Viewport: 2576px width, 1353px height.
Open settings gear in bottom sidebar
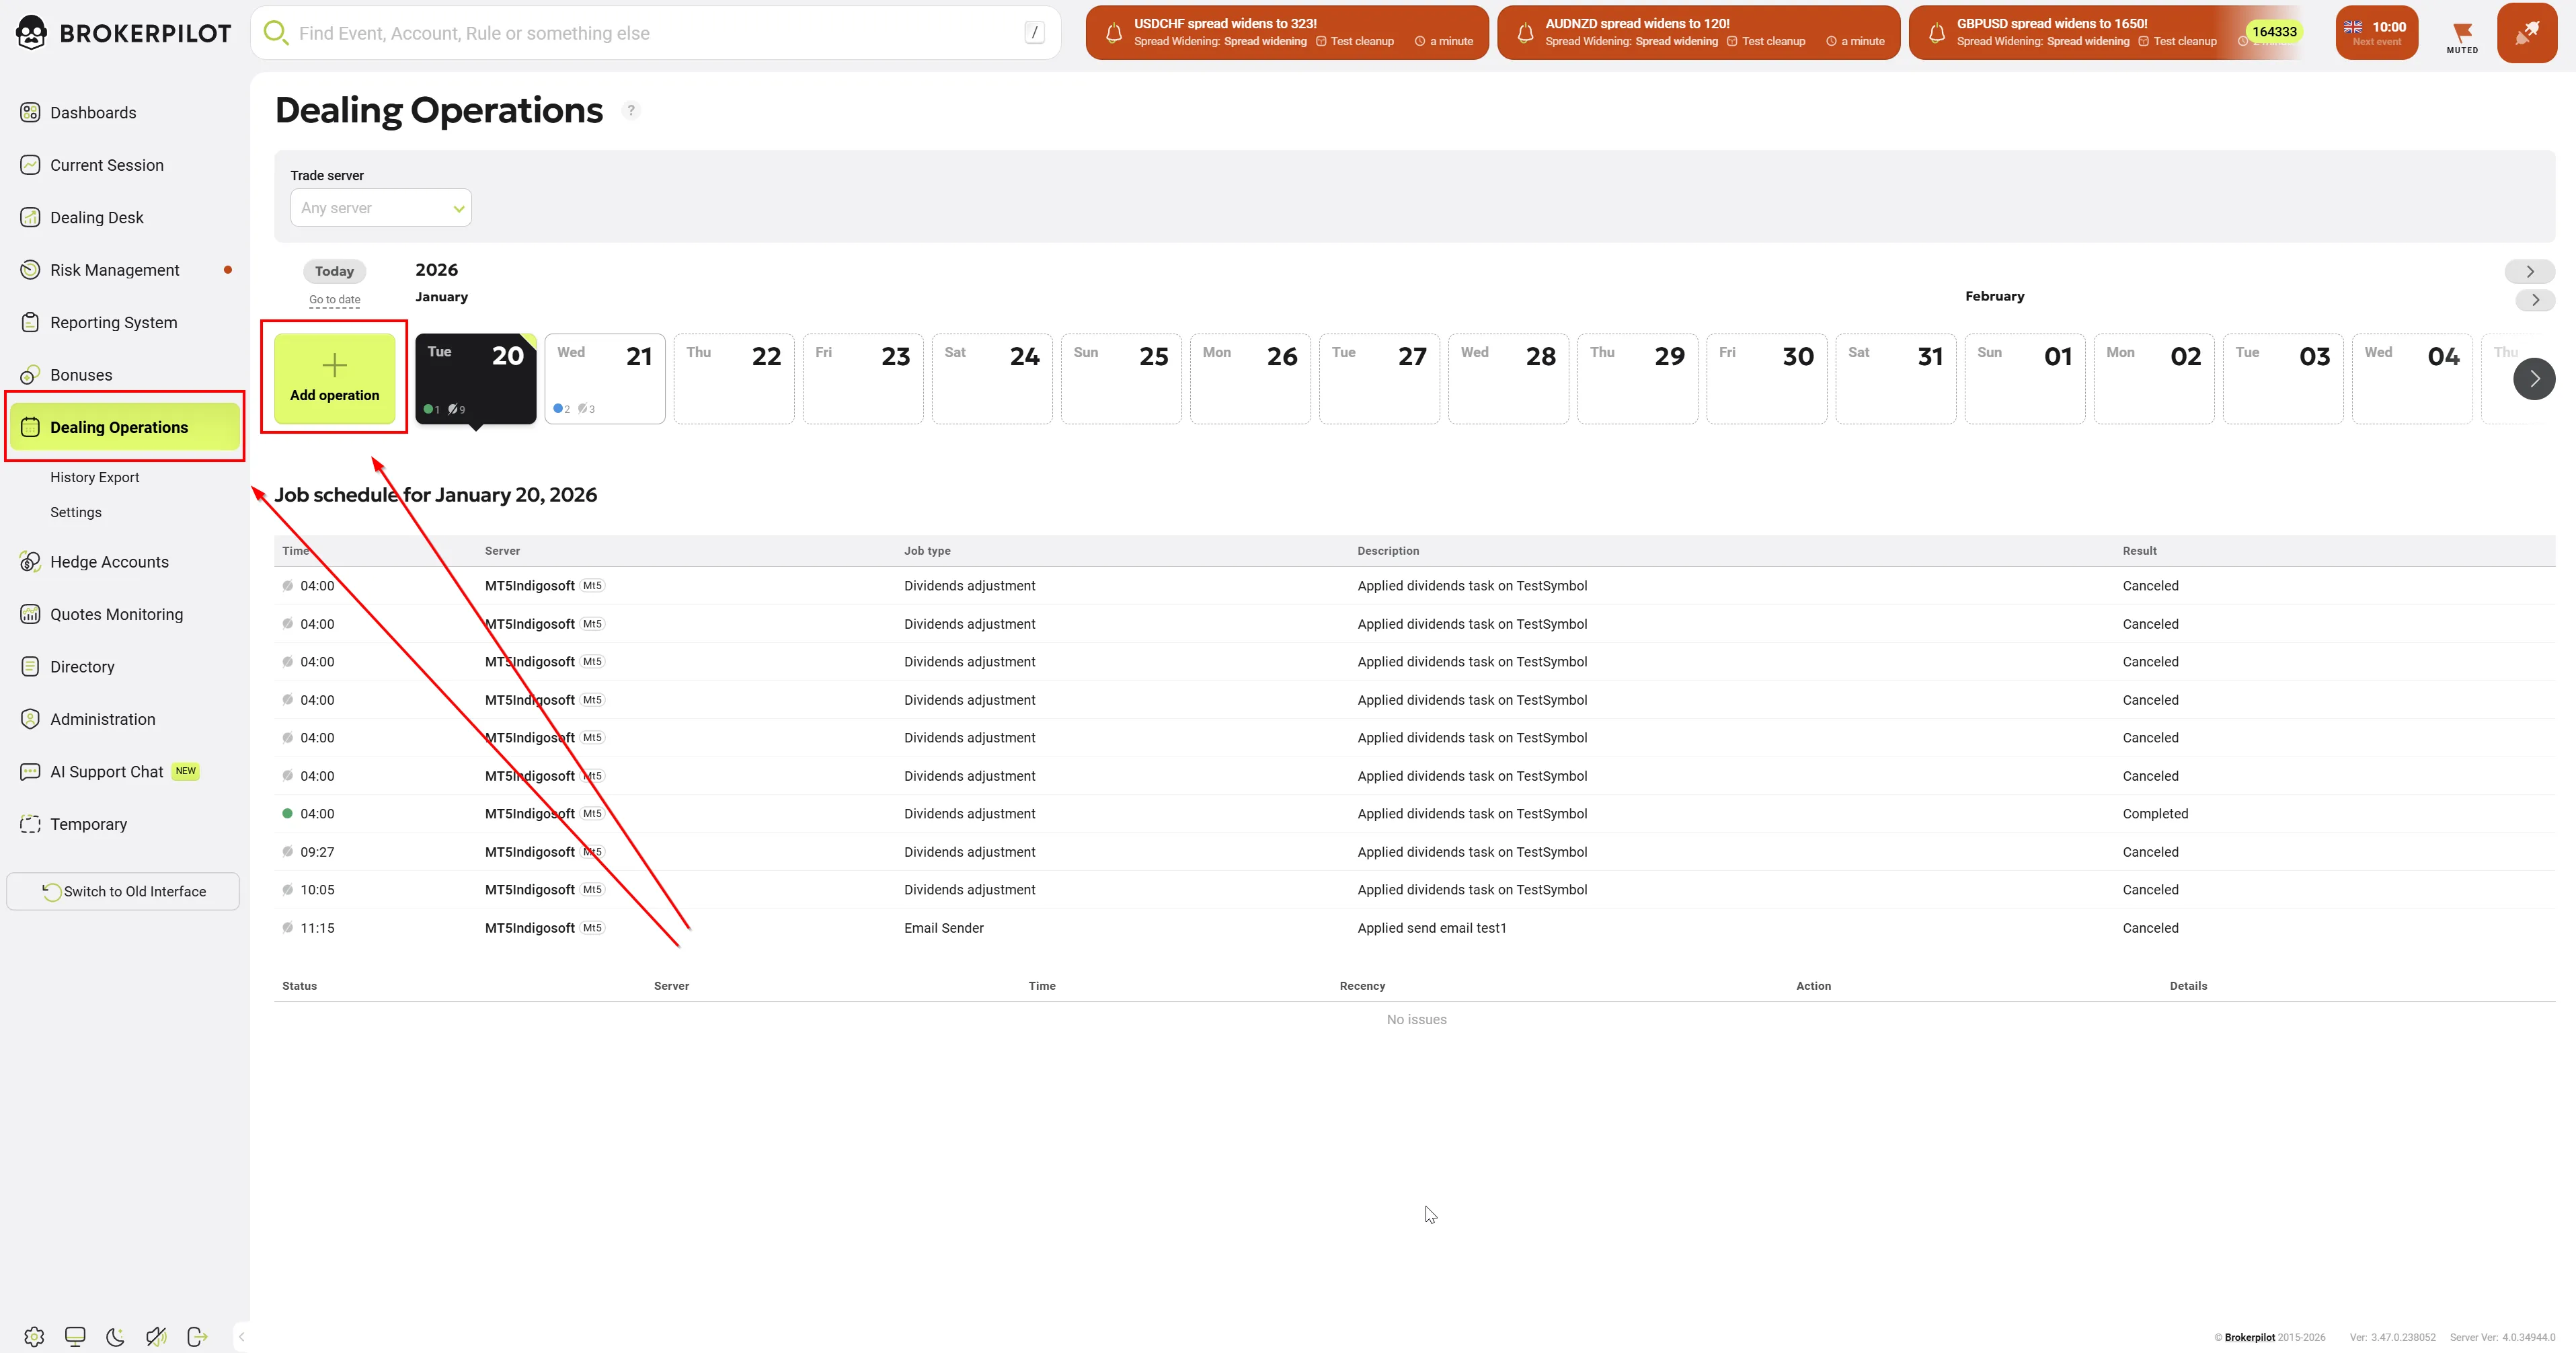click(34, 1336)
